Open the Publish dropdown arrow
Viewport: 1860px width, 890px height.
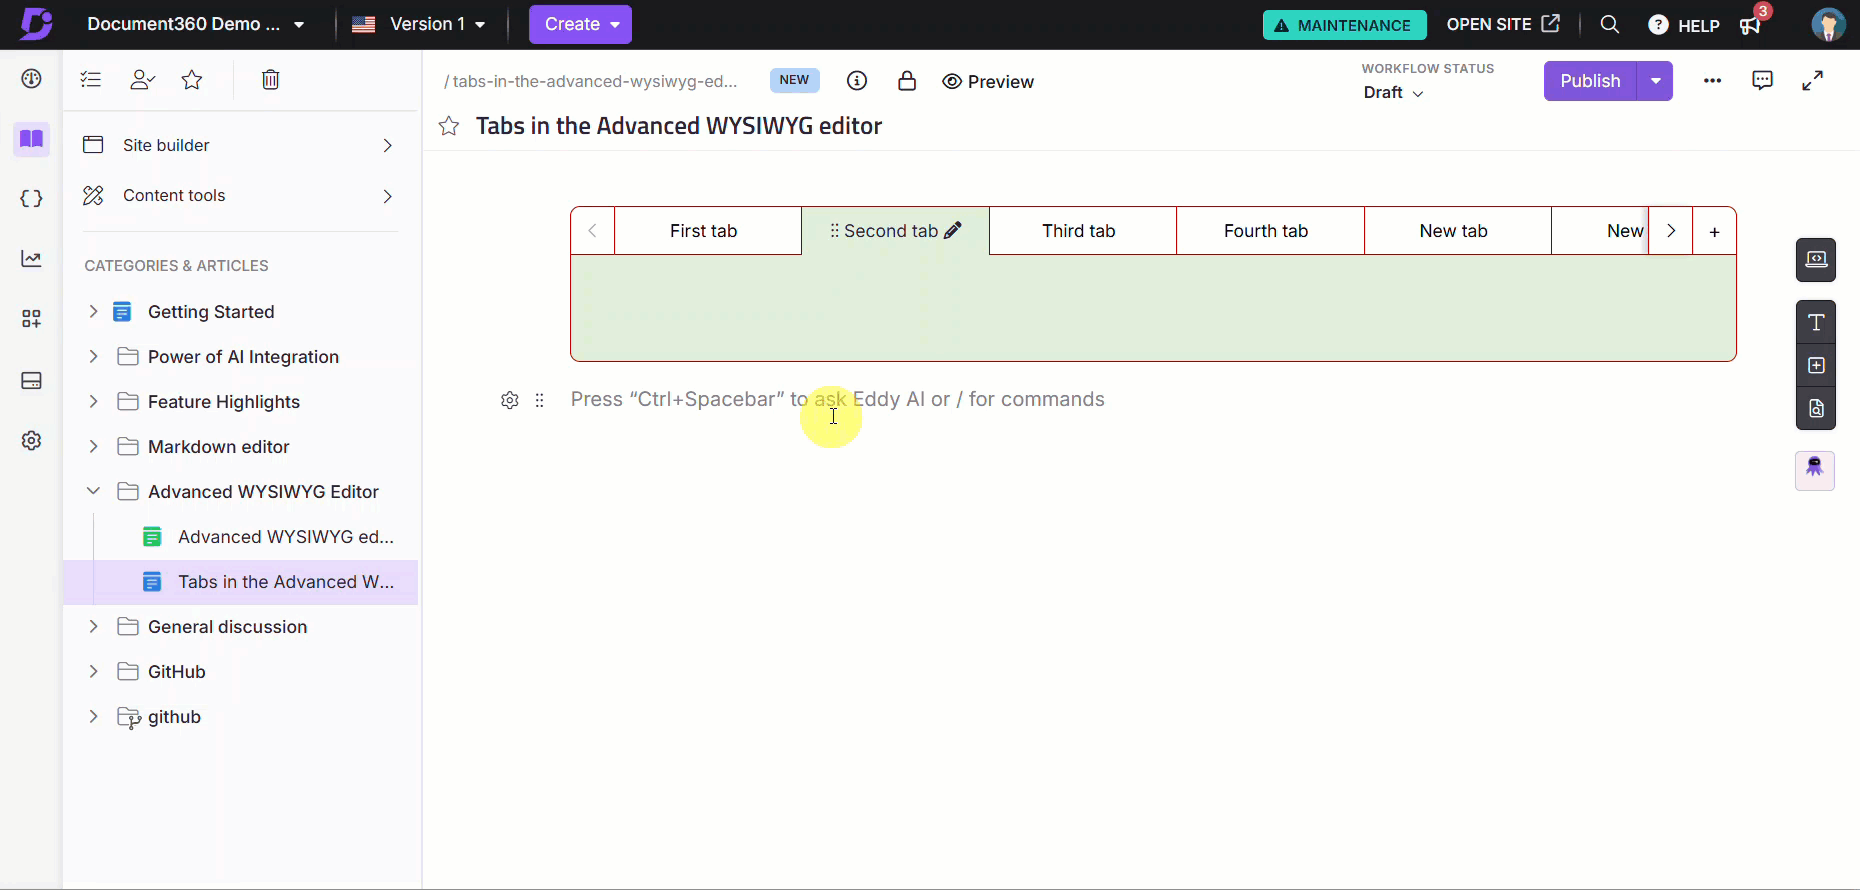pyautogui.click(x=1656, y=81)
